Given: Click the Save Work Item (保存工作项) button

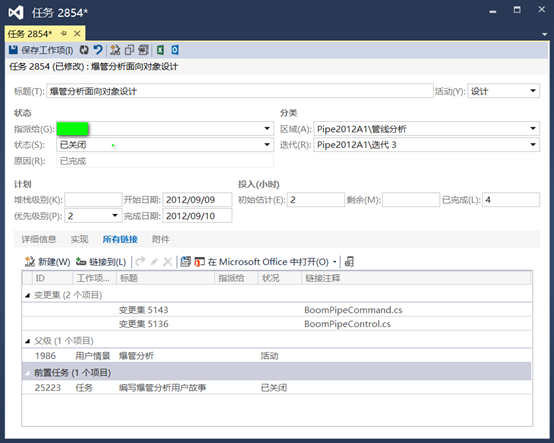Looking at the screenshot, I should (41, 50).
